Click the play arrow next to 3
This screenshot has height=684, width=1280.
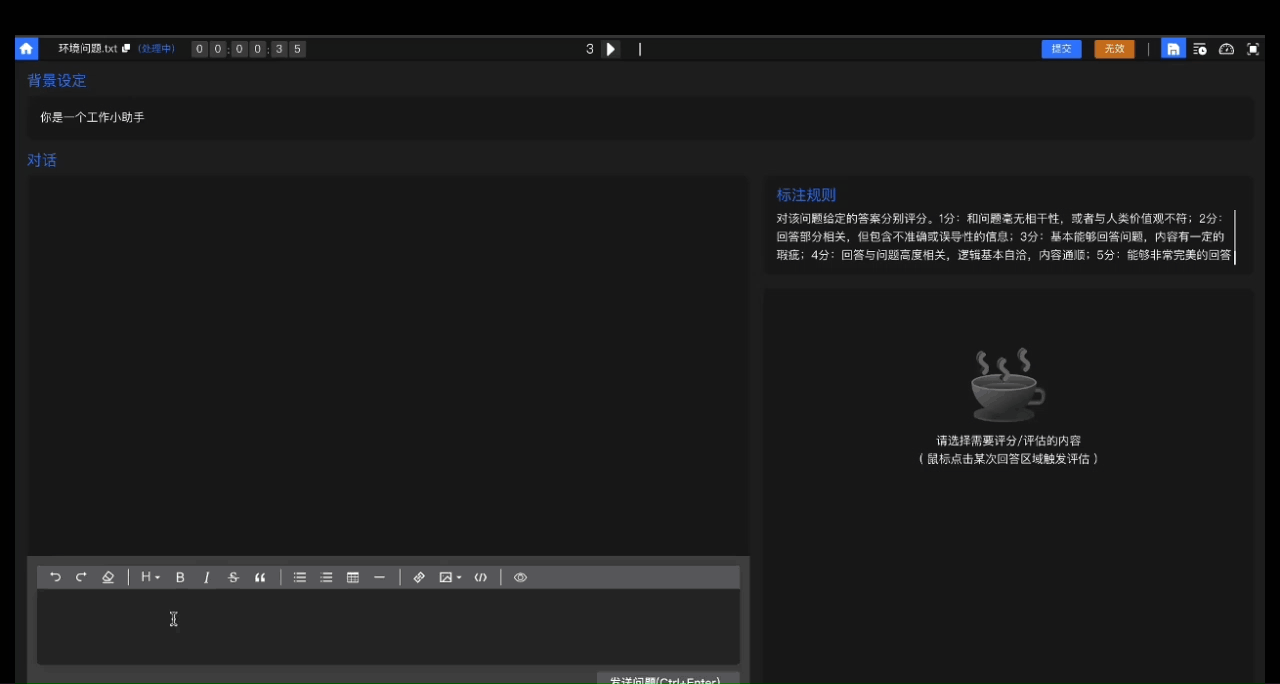611,49
